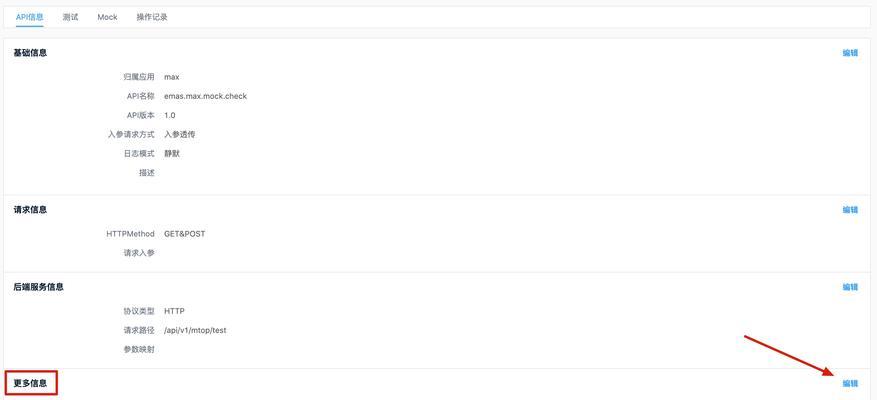Go to the 操作记录 tab
The image size is (877, 400).
(152, 17)
